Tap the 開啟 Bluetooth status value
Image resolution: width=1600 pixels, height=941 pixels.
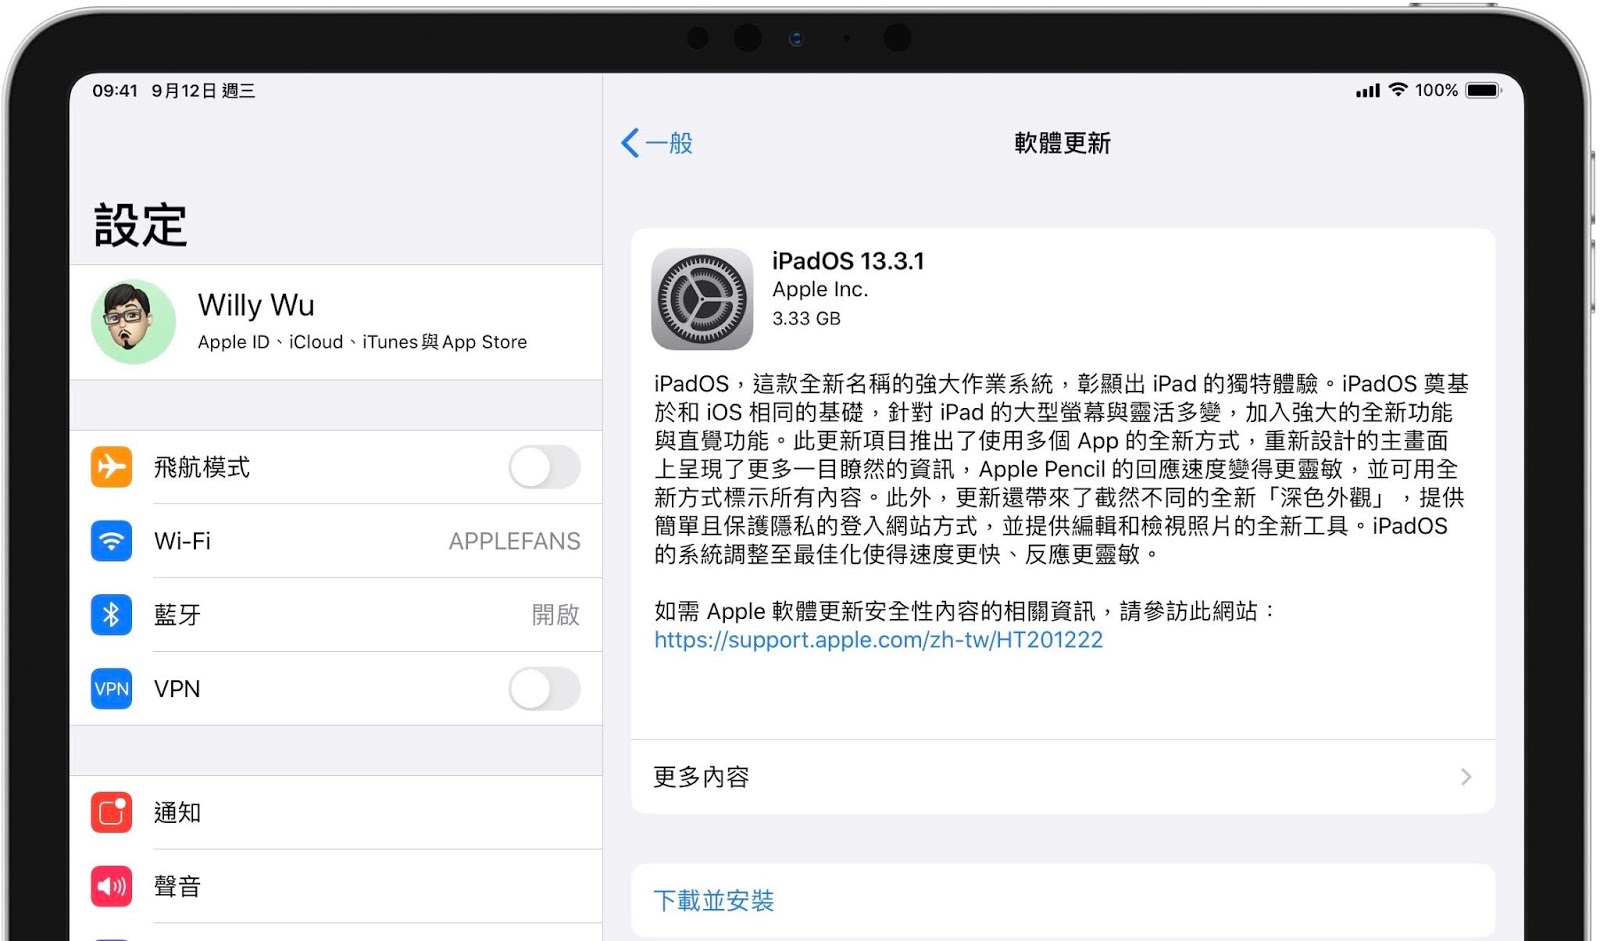point(556,615)
